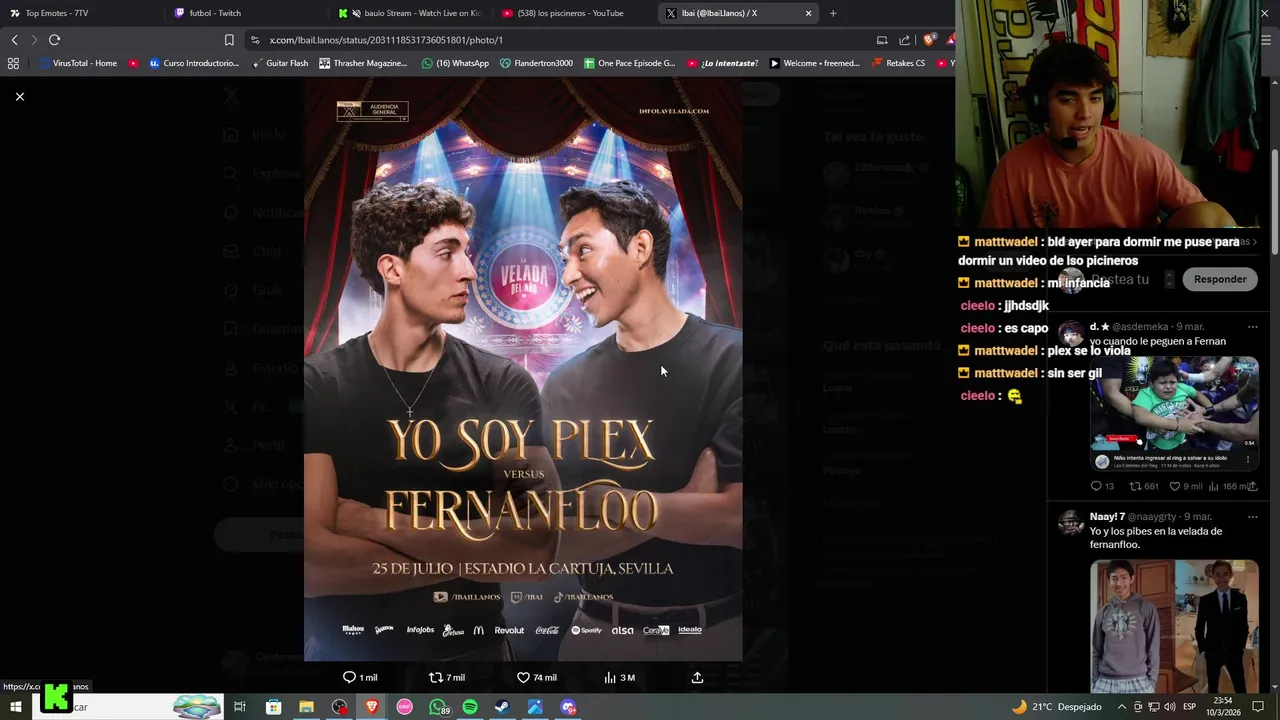The image size is (1280, 720).
Task: Open osu! from the taskbar
Action: point(404,707)
